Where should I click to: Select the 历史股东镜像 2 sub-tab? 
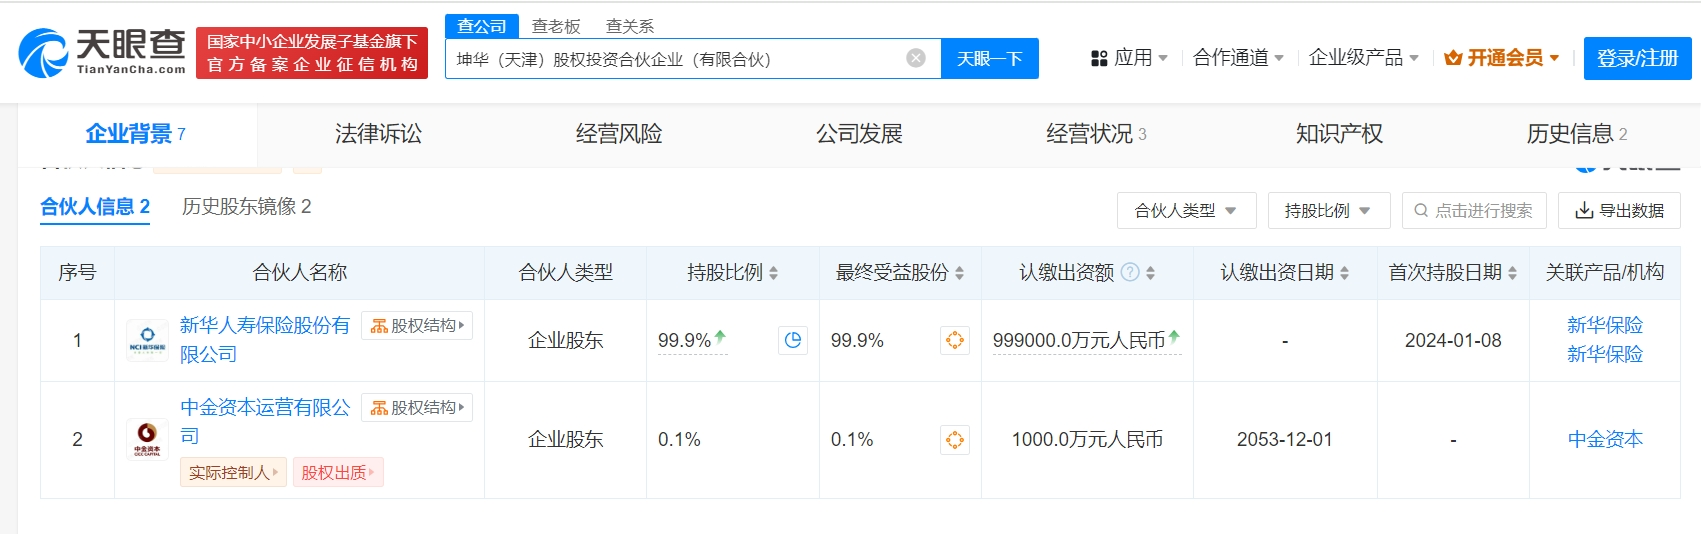click(246, 207)
